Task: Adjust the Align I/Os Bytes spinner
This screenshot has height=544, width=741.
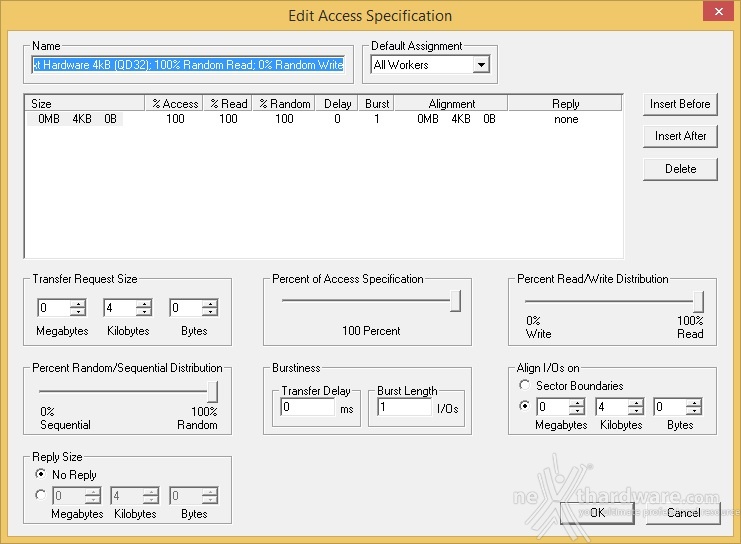Action: [694, 406]
